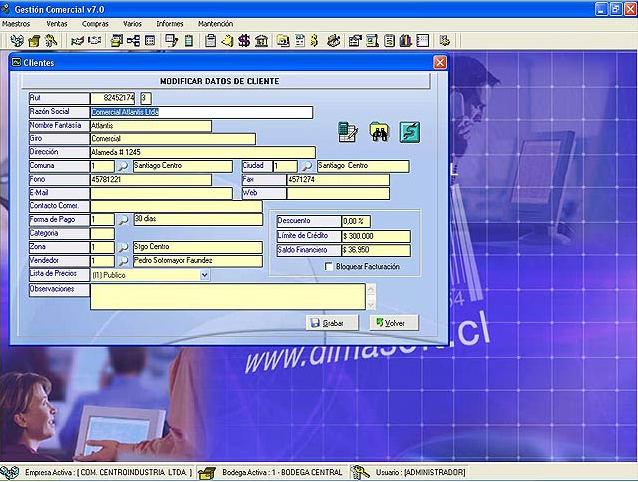Expand the Lista de Precios dropdown
638x482 pixels.
(205, 274)
